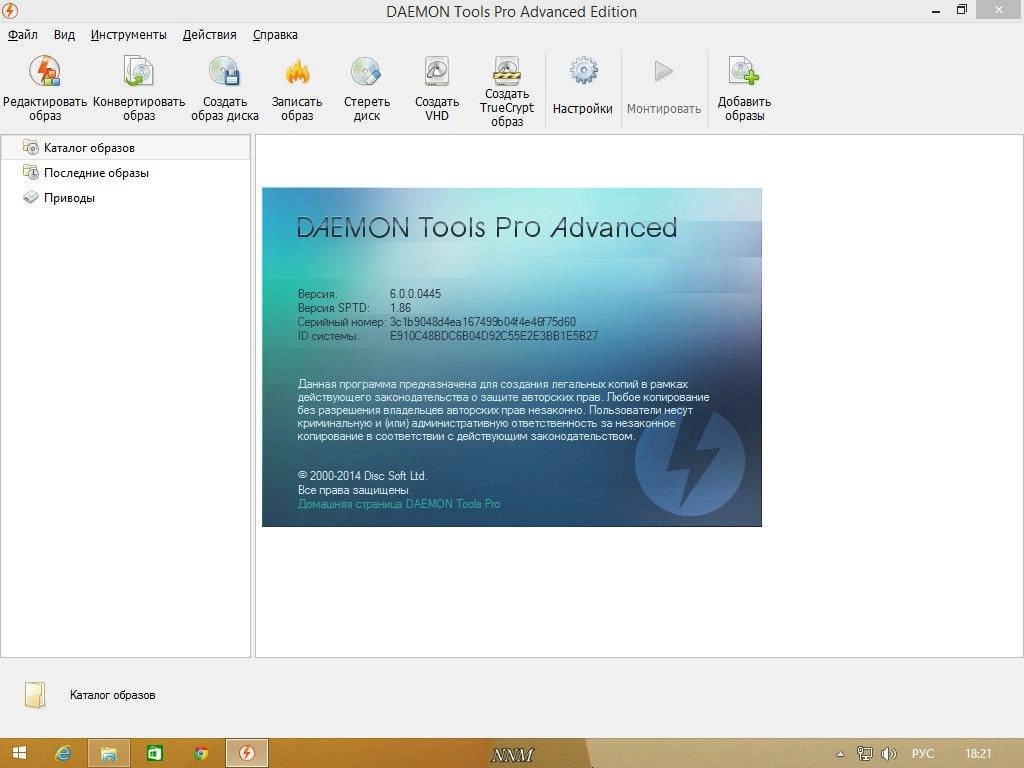1024x768 pixels.
Task: Select Каталог образов in the sidebar tree
Action: pos(126,148)
